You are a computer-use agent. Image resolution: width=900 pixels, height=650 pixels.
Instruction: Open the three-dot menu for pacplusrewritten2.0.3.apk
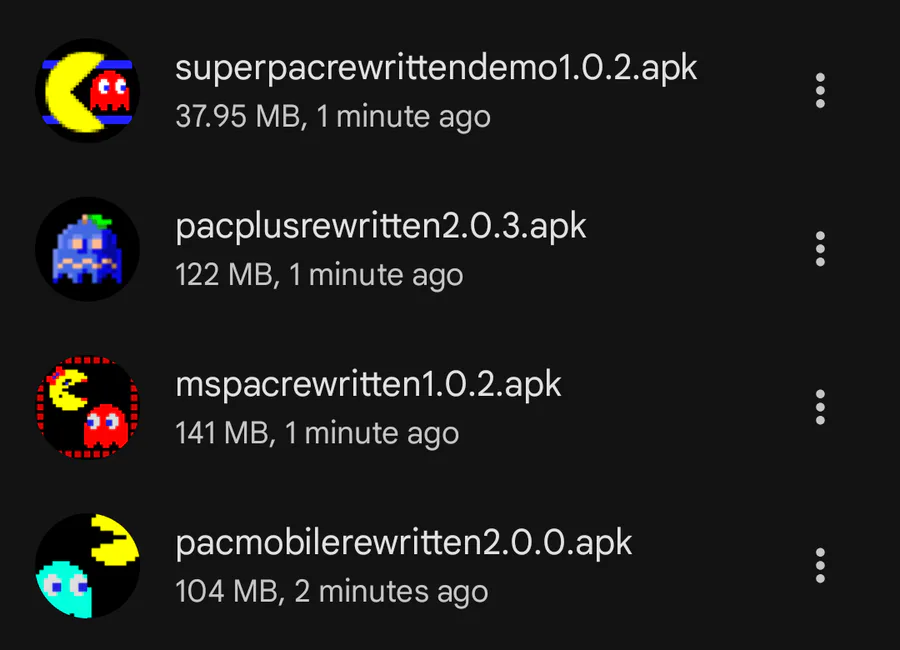tap(820, 249)
